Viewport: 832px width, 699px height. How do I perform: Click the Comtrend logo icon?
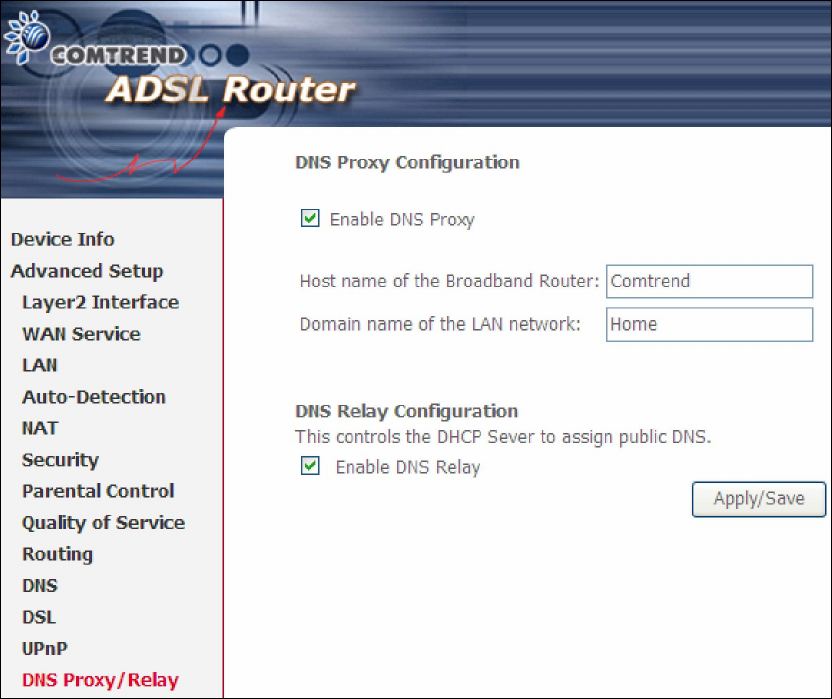point(27,37)
